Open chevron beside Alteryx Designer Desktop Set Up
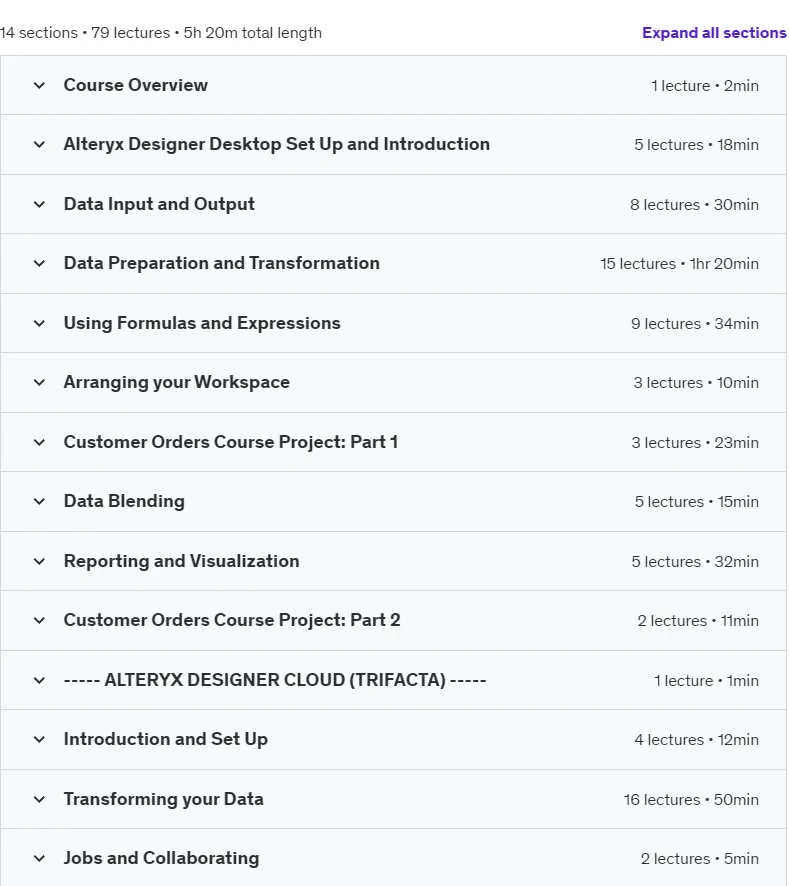Screen dimensions: 789x886 (39, 145)
